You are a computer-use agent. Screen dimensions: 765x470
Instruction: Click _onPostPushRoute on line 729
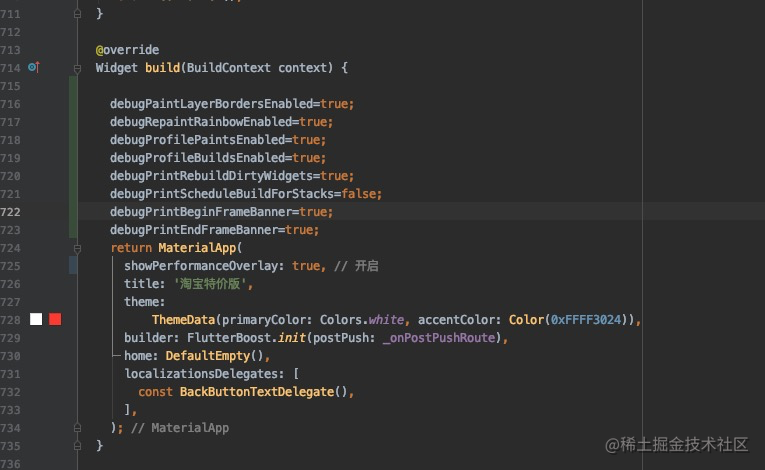(x=439, y=338)
